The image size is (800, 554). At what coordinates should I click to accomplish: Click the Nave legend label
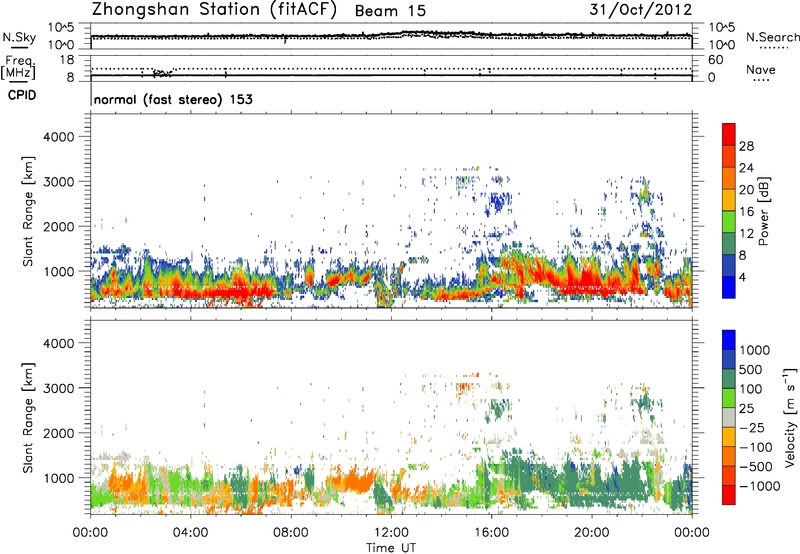coord(760,70)
